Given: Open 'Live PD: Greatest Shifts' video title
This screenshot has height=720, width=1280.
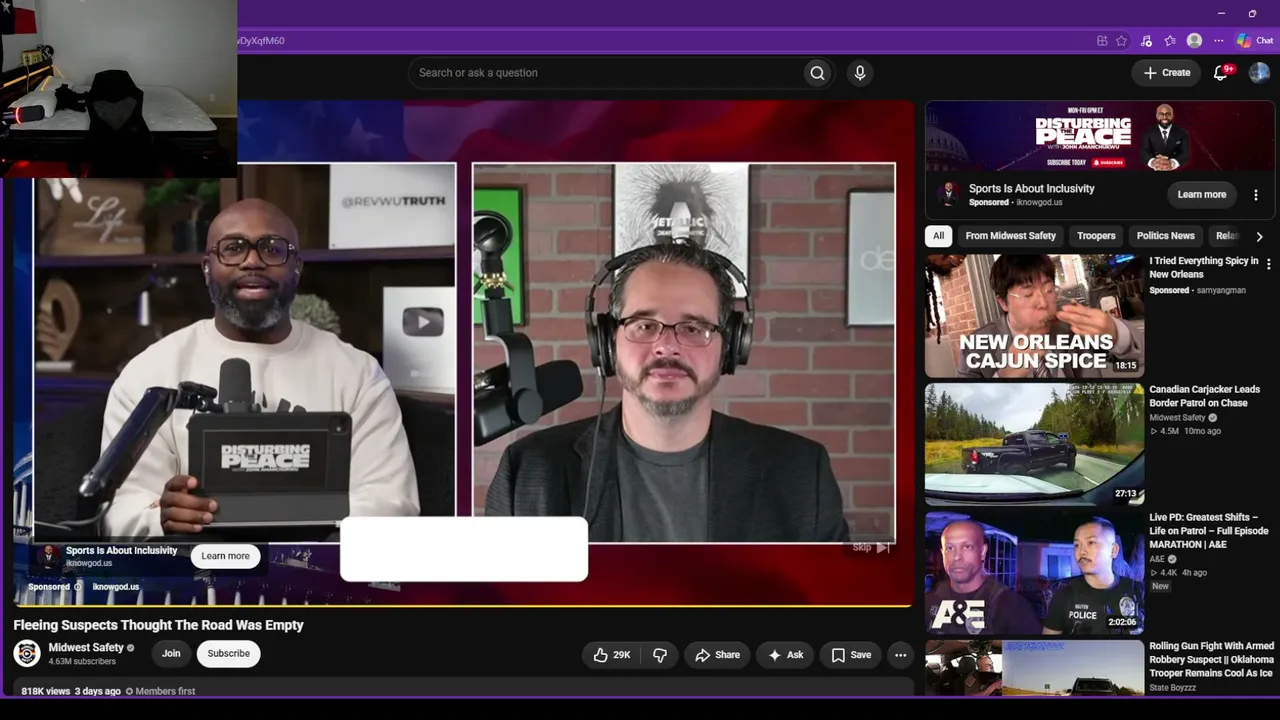Looking at the screenshot, I should [x=1209, y=531].
